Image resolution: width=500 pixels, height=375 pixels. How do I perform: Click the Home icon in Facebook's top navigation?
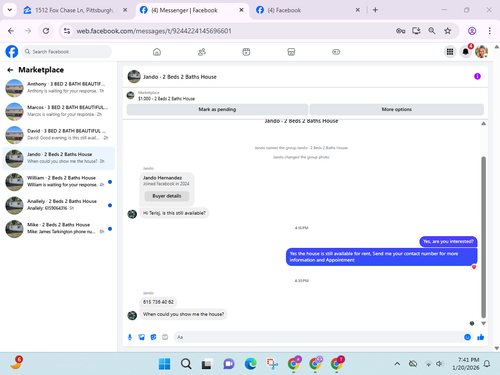click(x=157, y=52)
